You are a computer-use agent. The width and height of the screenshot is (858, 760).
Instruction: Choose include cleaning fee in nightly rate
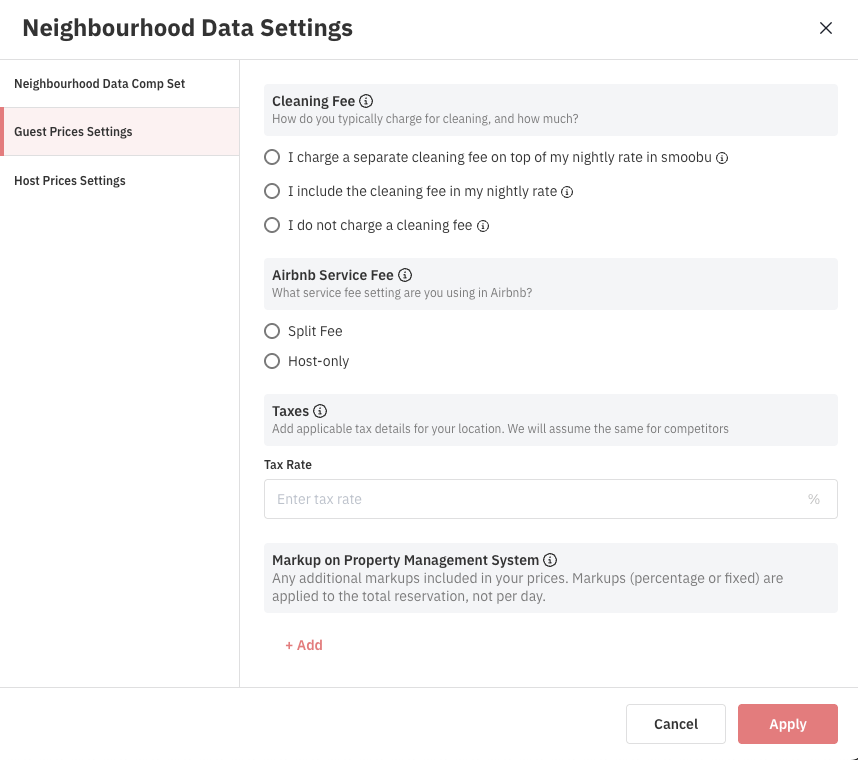point(272,192)
